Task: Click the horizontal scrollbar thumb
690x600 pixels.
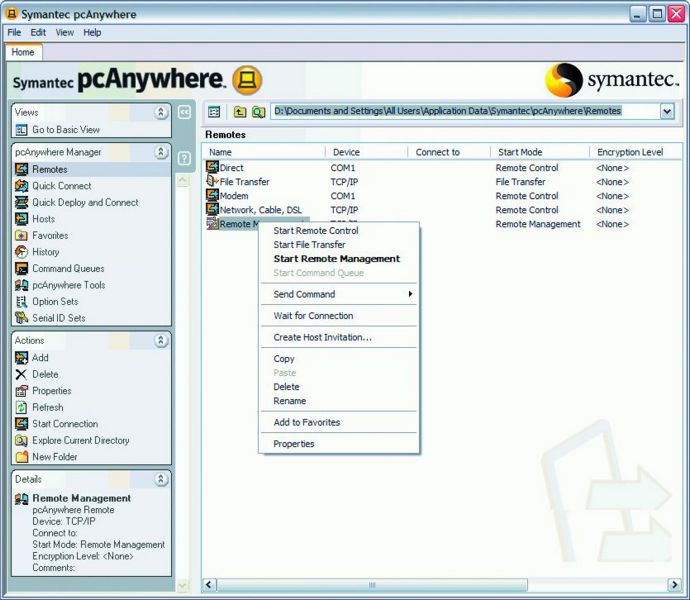Action: tap(372, 585)
